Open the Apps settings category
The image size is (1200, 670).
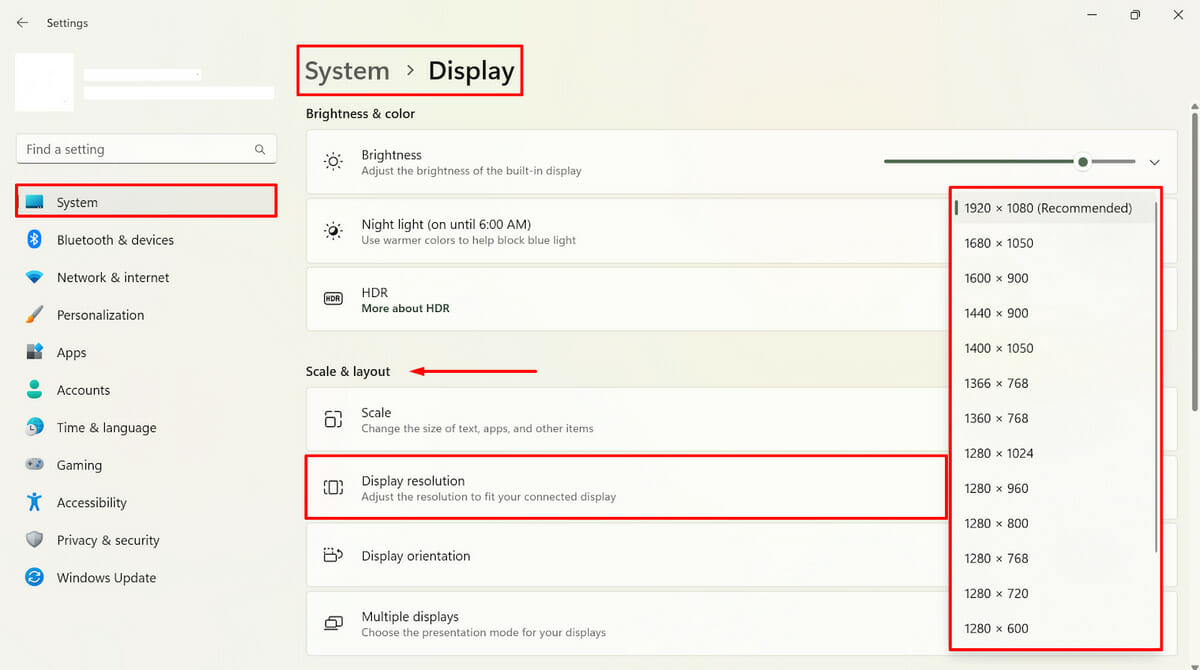coord(71,353)
